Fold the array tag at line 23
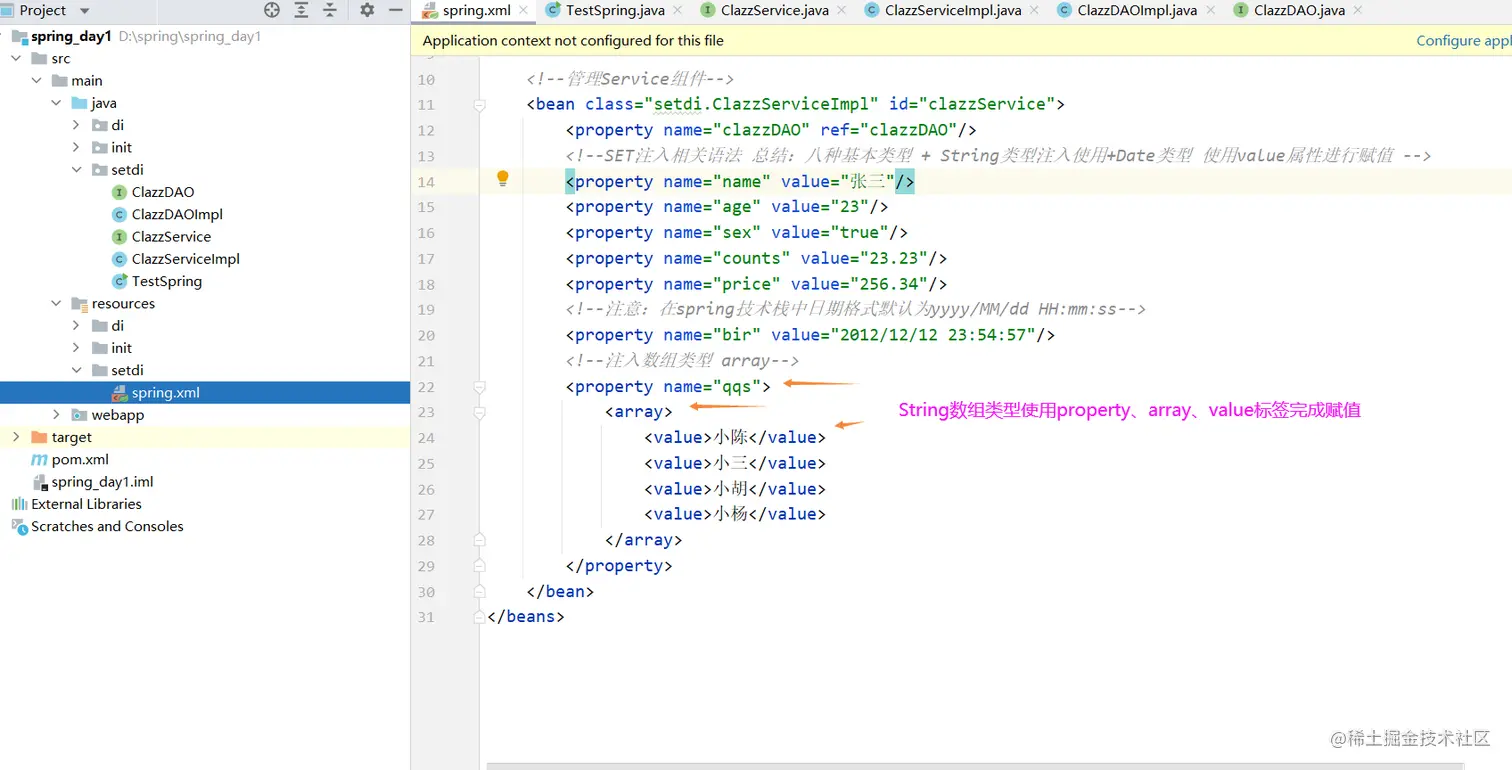 point(479,412)
